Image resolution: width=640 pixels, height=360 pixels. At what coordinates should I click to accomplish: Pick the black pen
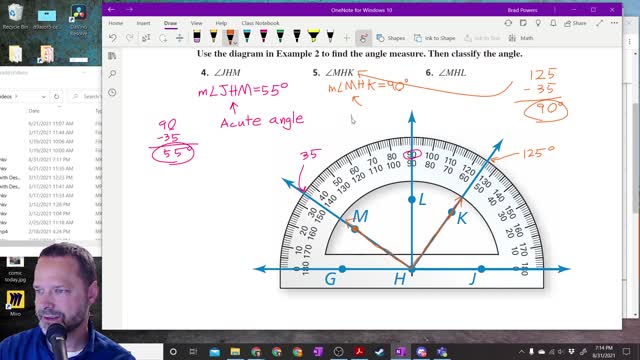pos(297,37)
